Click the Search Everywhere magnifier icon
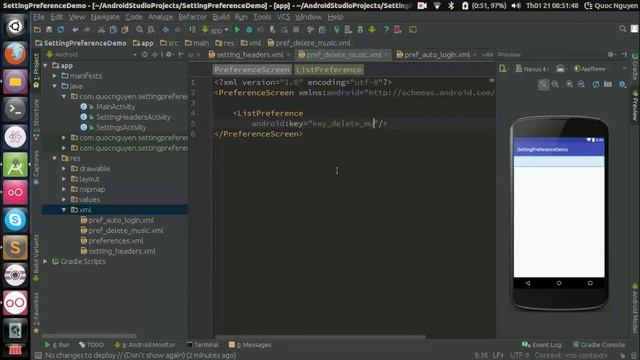This screenshot has width=640, height=360. click(622, 29)
